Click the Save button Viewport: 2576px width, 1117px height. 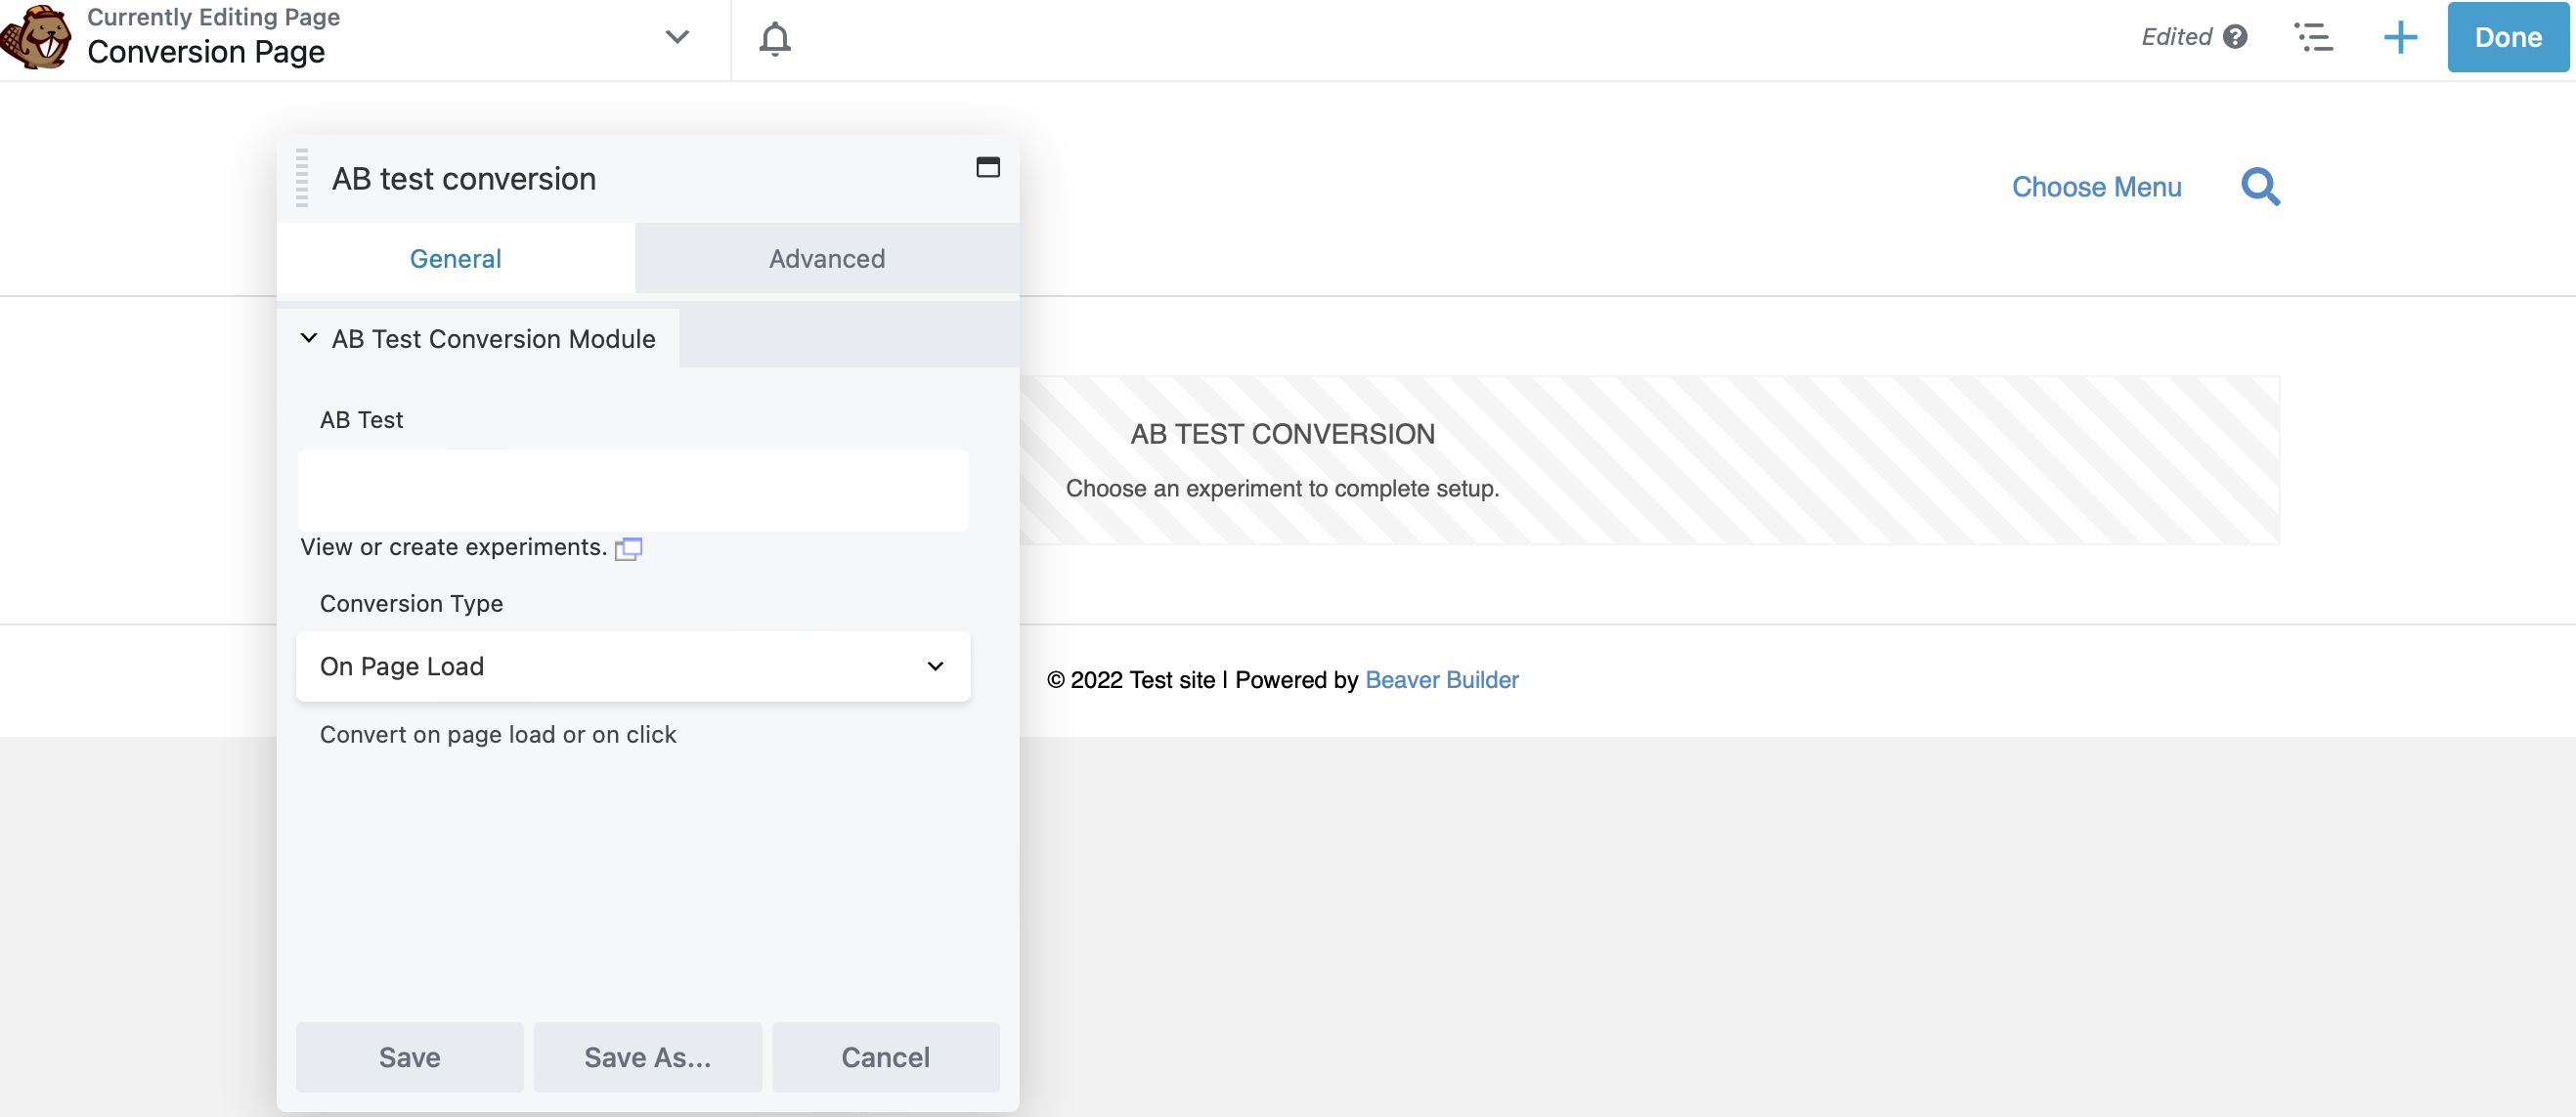[409, 1057]
